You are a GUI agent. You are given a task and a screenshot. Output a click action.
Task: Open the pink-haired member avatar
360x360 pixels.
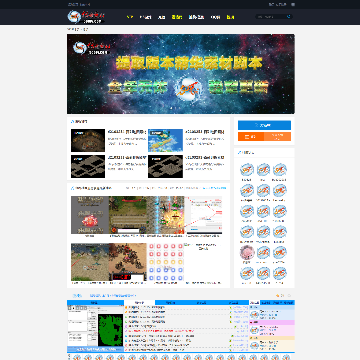[x=247, y=252]
